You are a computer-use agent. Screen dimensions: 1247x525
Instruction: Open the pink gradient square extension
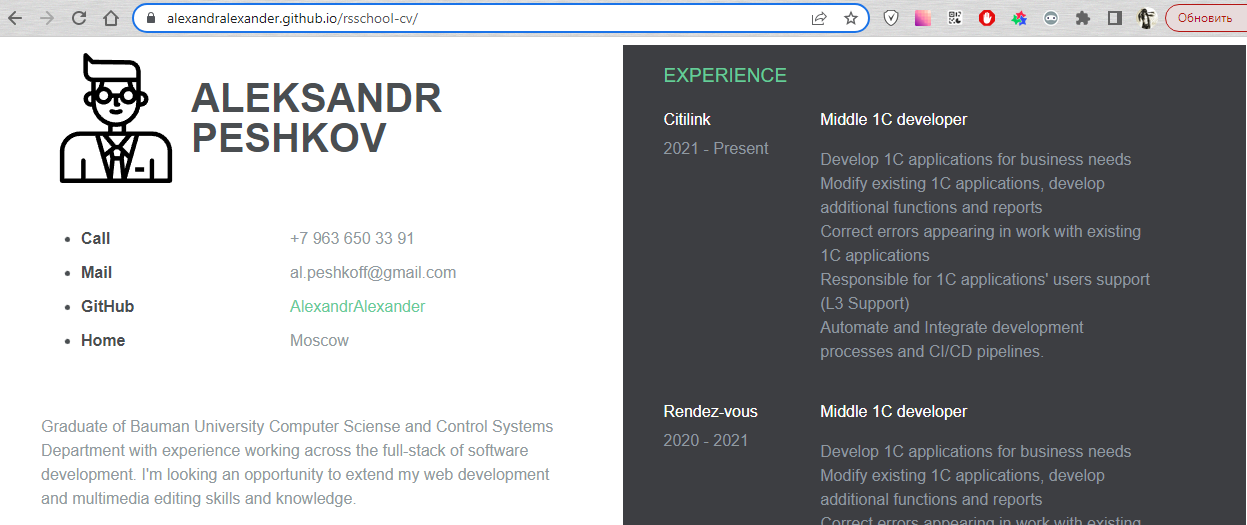click(x=923, y=18)
